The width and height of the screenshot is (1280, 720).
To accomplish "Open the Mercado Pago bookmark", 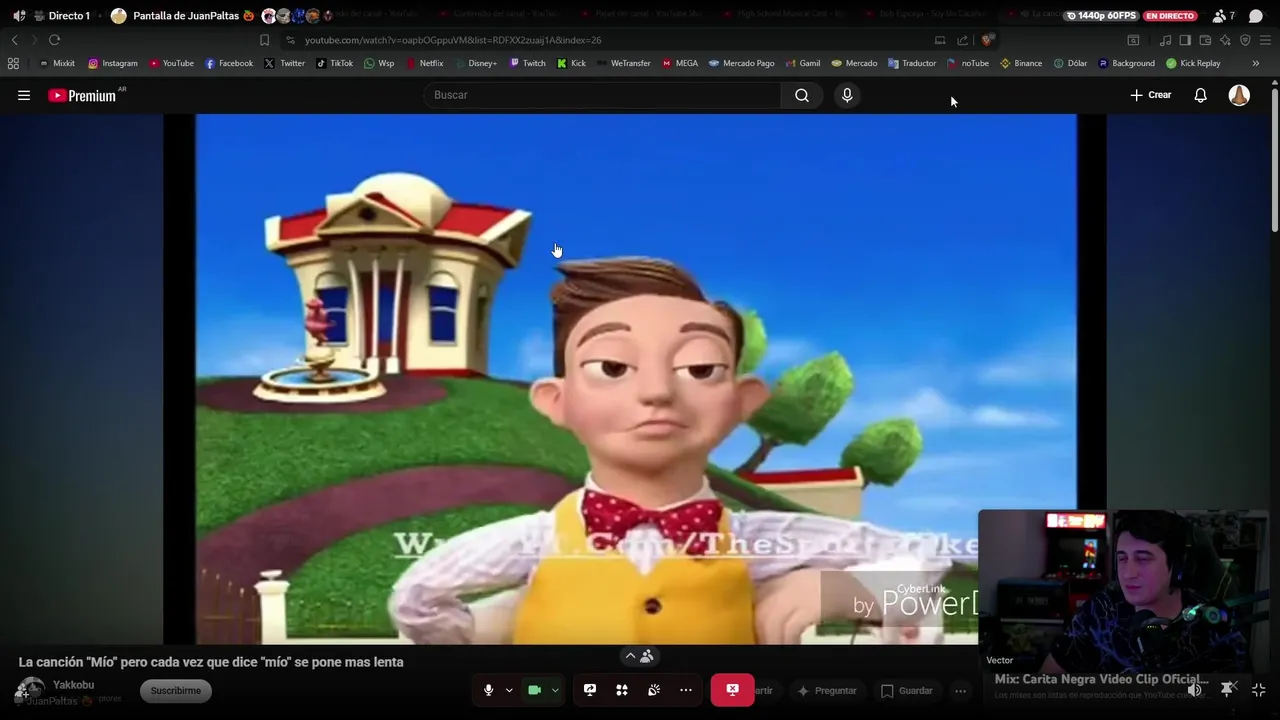I will (x=741, y=63).
